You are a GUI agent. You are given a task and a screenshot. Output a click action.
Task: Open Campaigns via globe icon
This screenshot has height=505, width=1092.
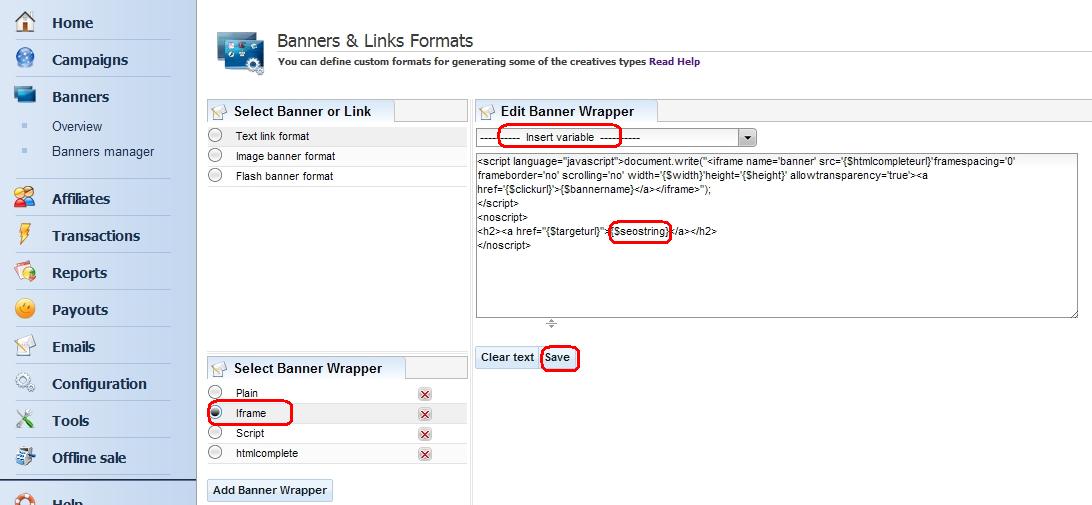(25, 59)
